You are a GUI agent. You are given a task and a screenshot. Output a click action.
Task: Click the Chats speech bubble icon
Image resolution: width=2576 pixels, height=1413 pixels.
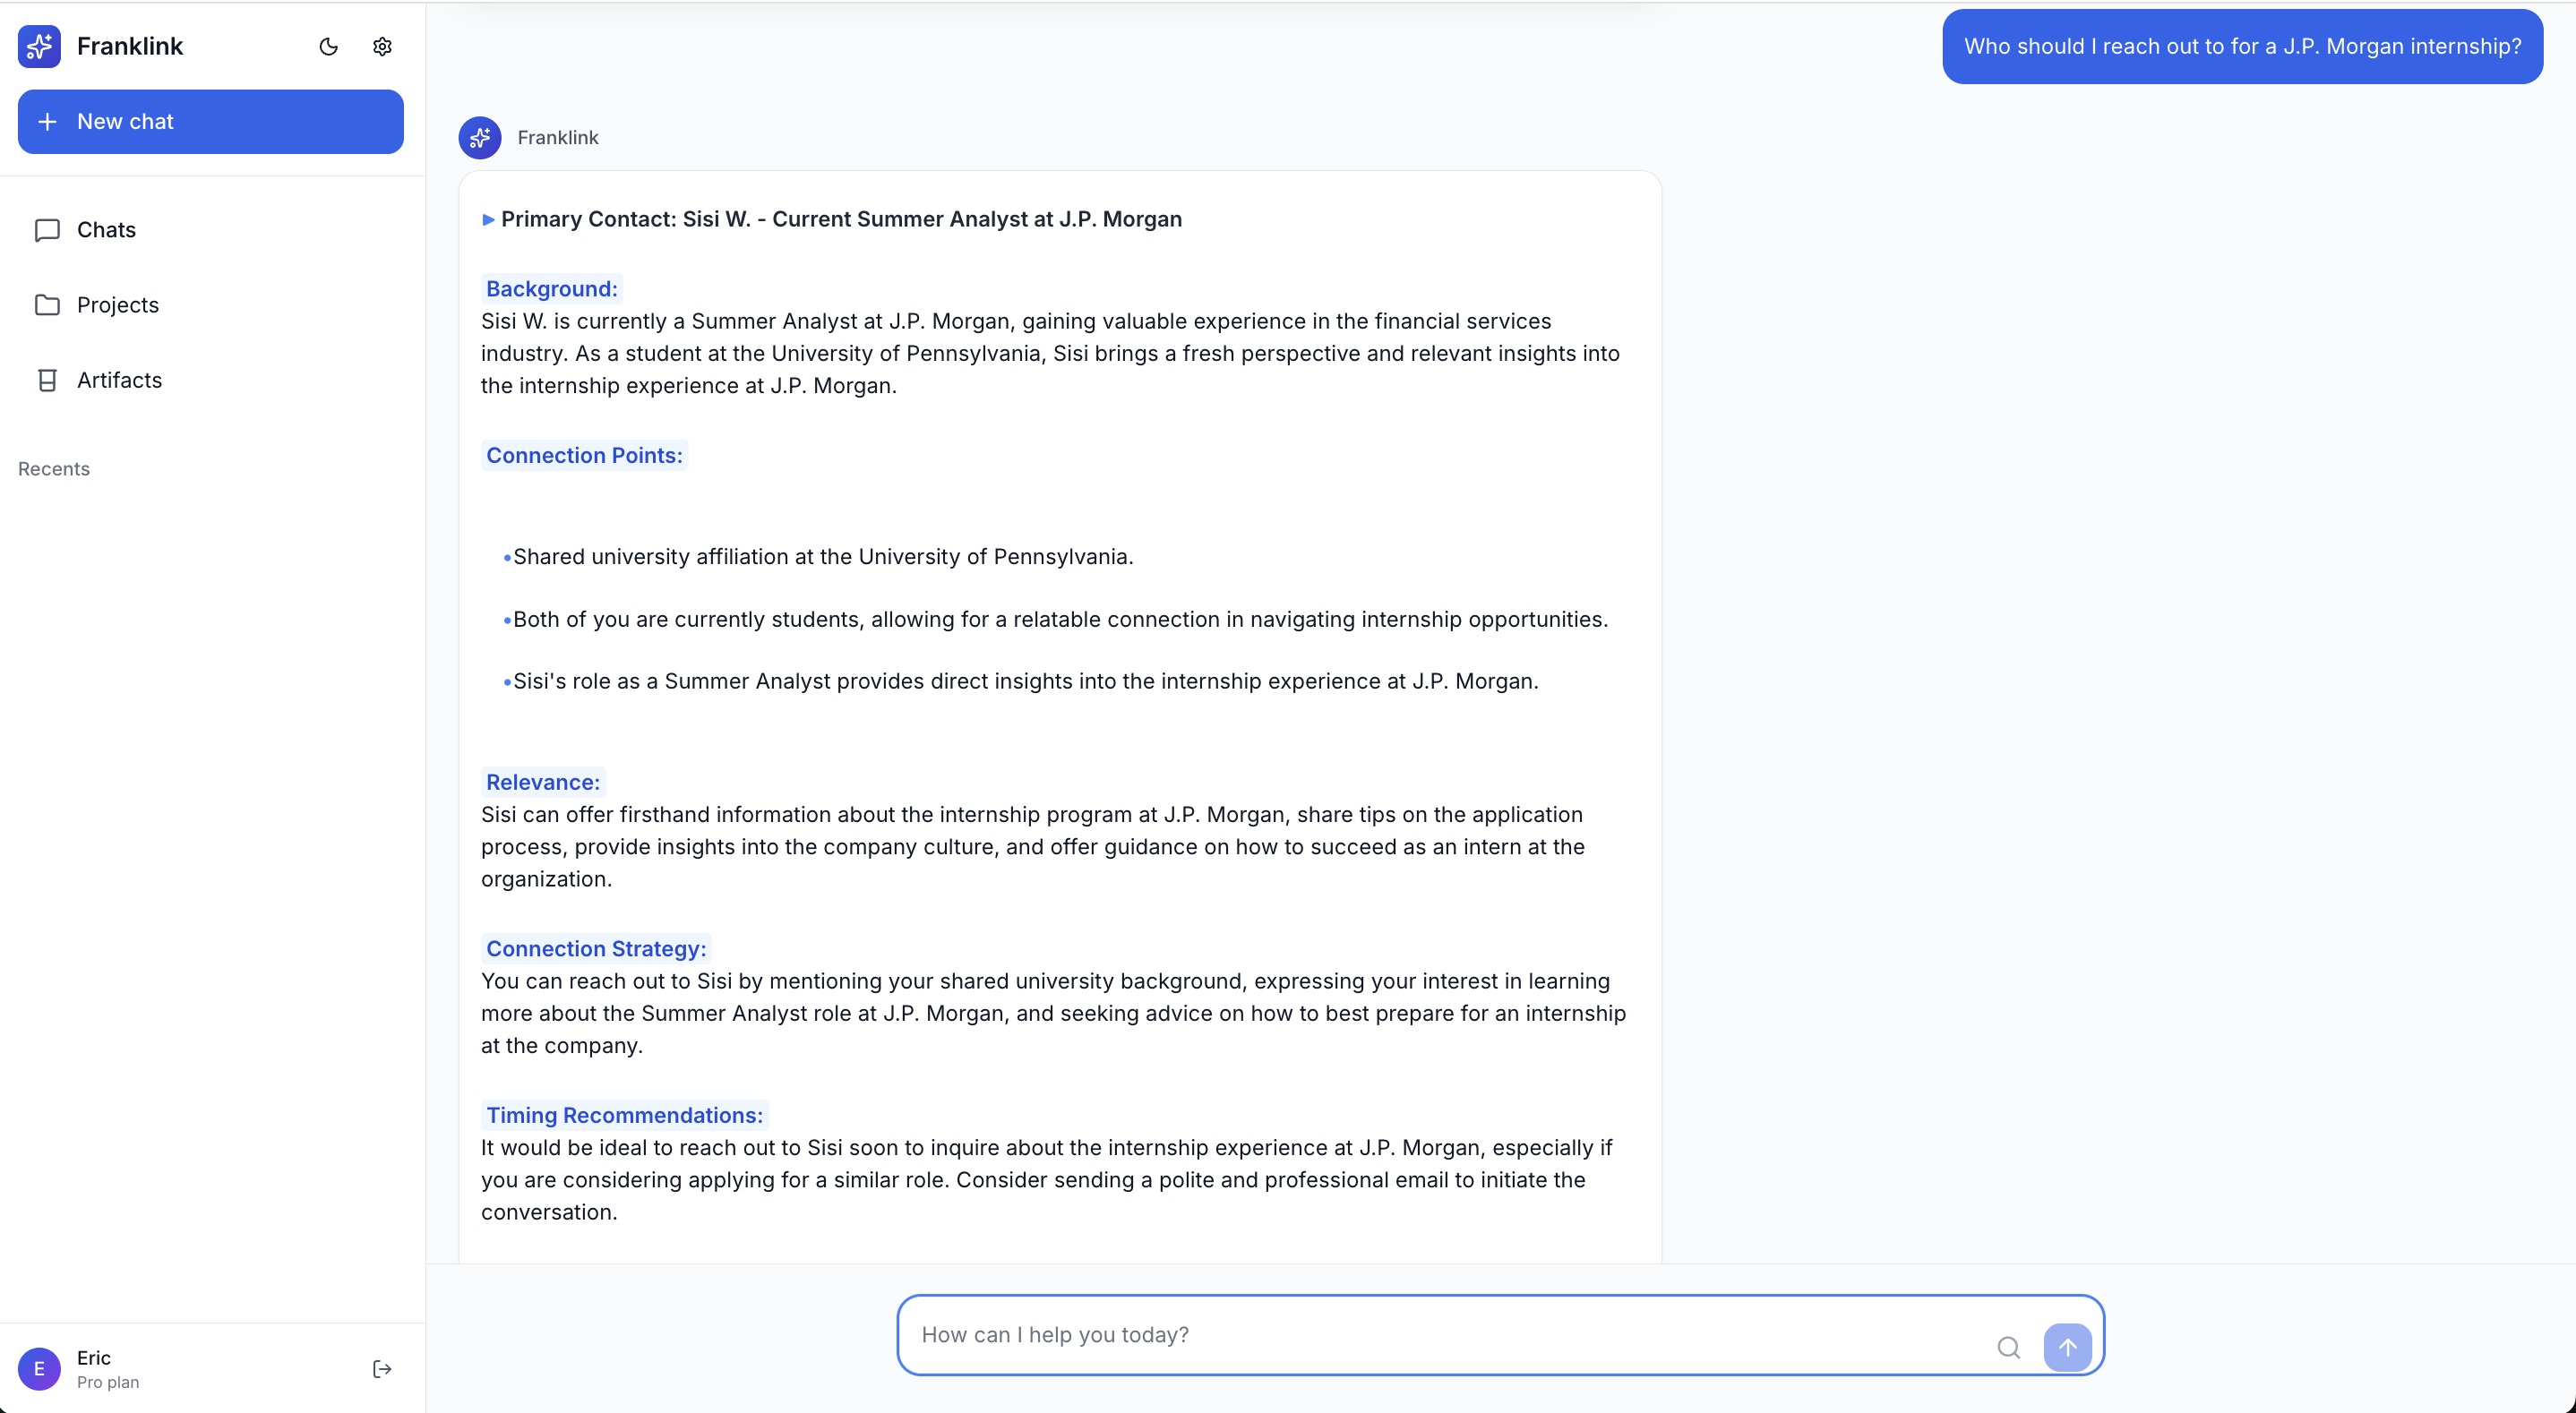click(x=47, y=230)
